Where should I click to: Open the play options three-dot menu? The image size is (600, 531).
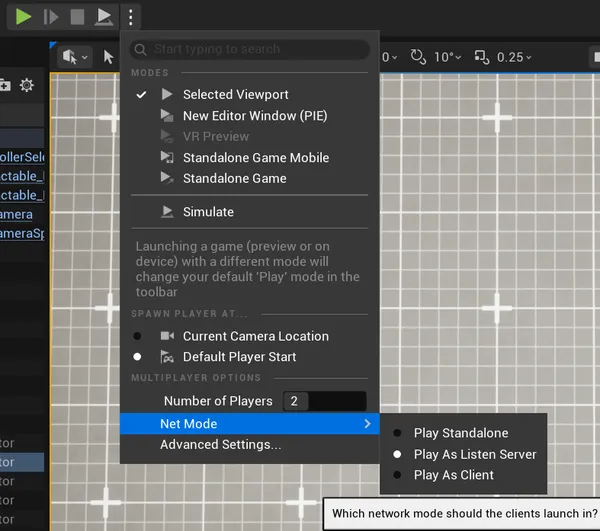[131, 17]
